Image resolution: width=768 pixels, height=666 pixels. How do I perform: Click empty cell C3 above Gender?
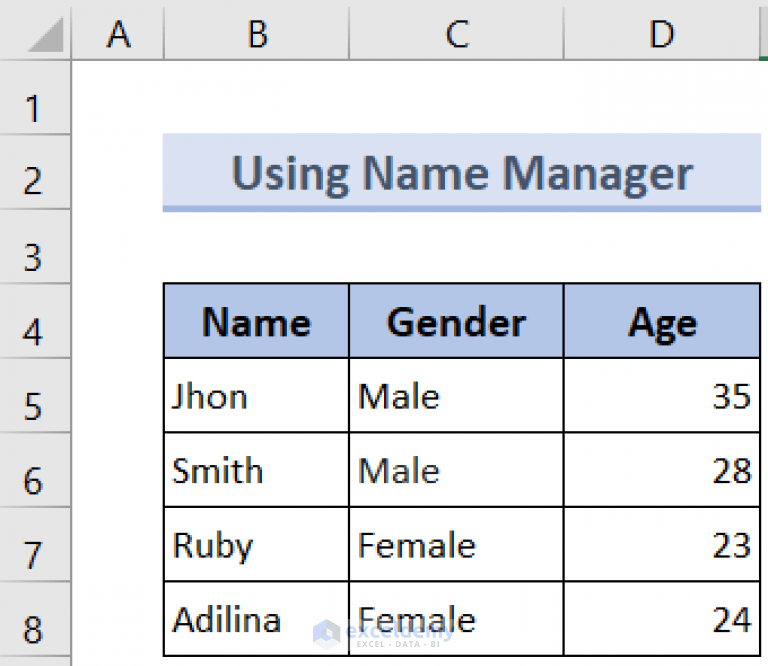(x=456, y=247)
